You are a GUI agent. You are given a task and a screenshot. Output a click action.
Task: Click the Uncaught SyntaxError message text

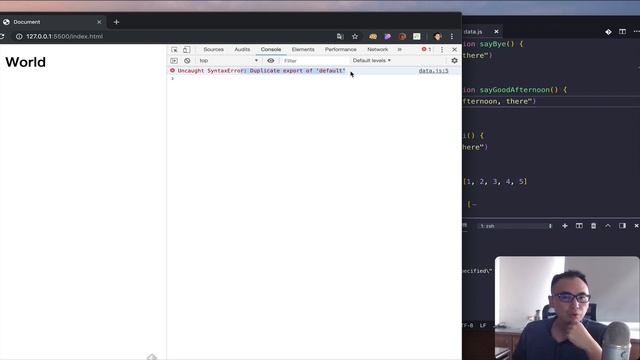click(261, 71)
